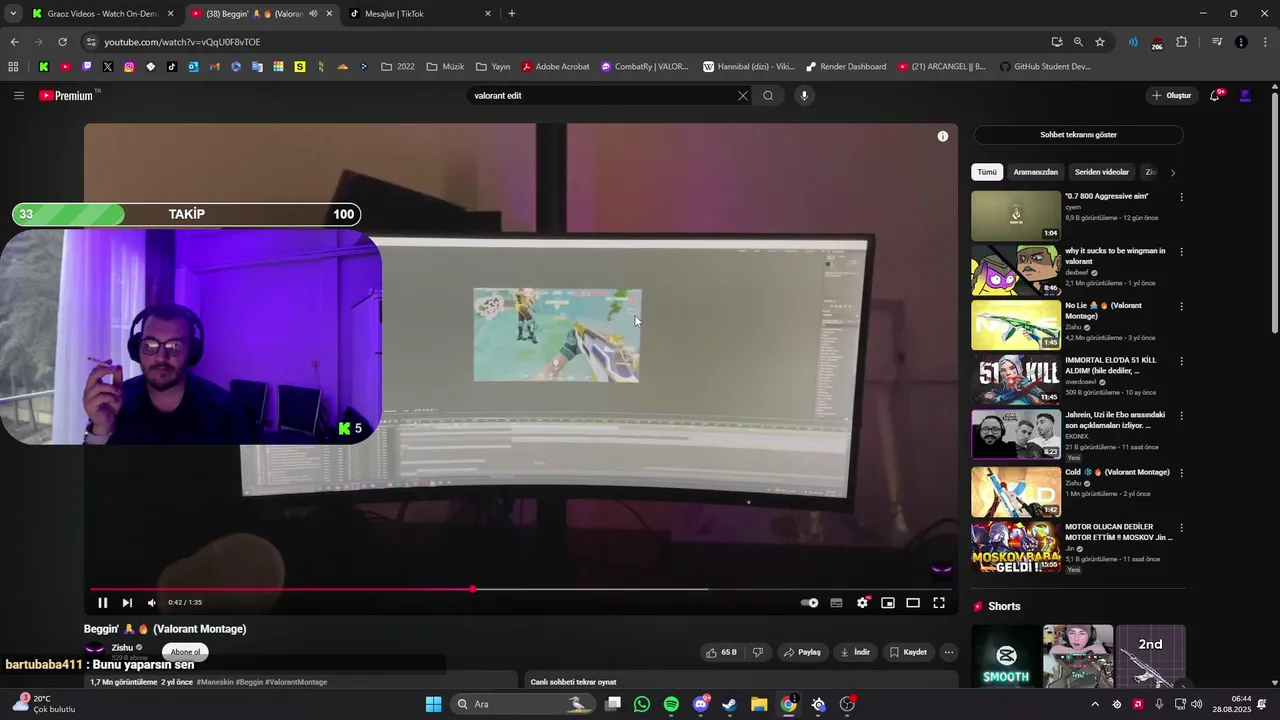This screenshot has height=720, width=1280.
Task: Open options for 0.7 800 Aggressive aim video
Action: (1181, 197)
